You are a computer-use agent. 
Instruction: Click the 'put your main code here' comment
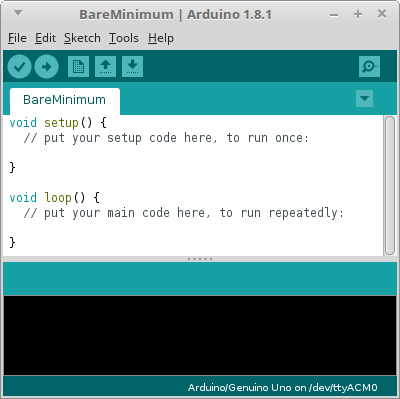pyautogui.click(x=184, y=213)
